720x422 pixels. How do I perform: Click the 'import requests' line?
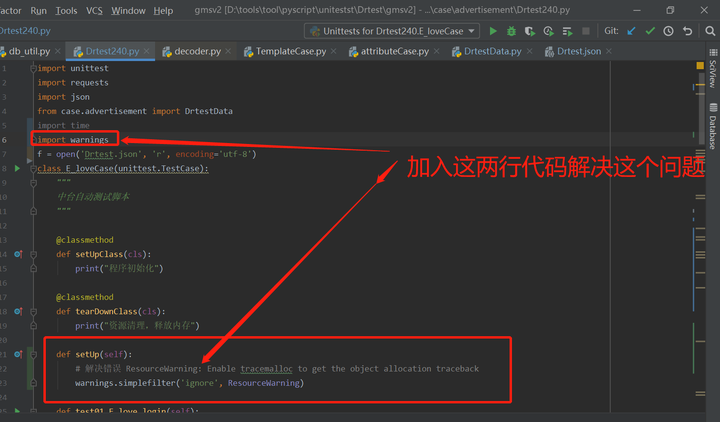(x=73, y=83)
